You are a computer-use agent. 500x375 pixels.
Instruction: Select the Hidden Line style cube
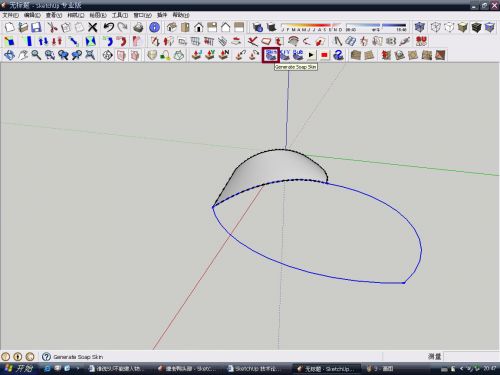[449, 27]
